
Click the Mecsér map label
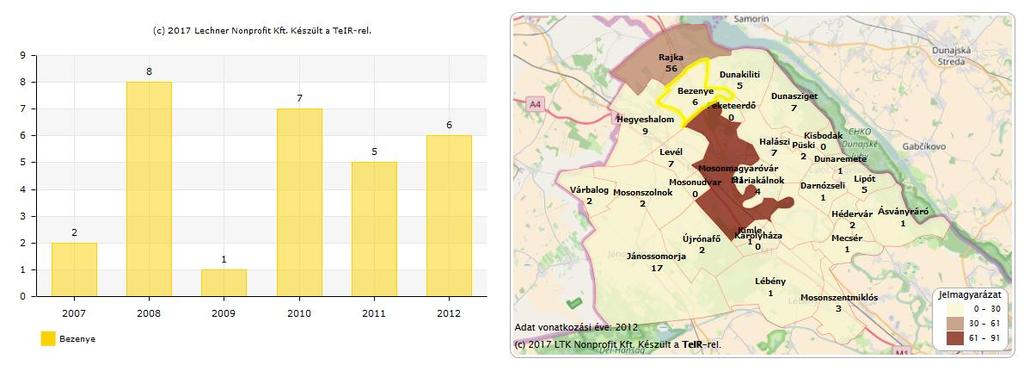[847, 238]
